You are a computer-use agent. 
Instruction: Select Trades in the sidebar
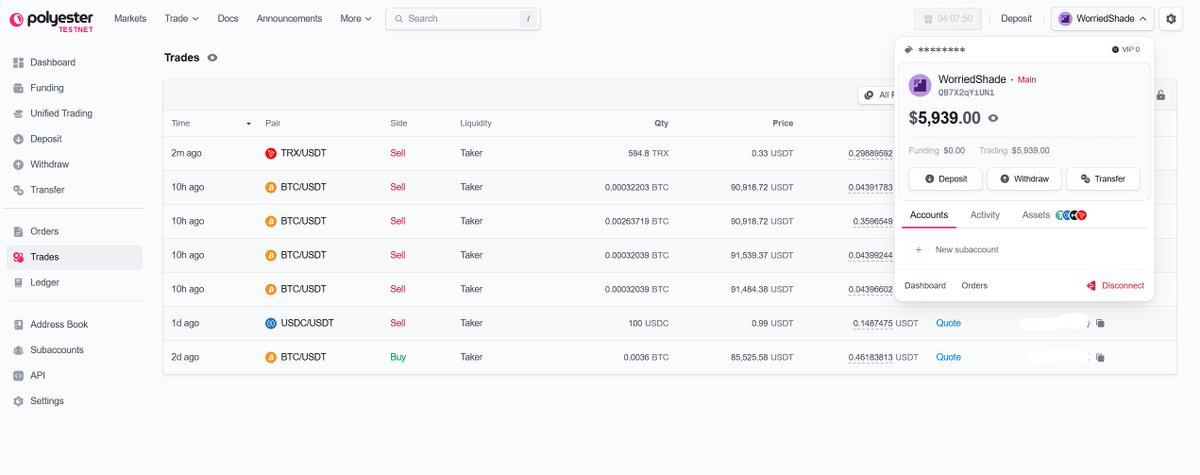click(x=75, y=257)
